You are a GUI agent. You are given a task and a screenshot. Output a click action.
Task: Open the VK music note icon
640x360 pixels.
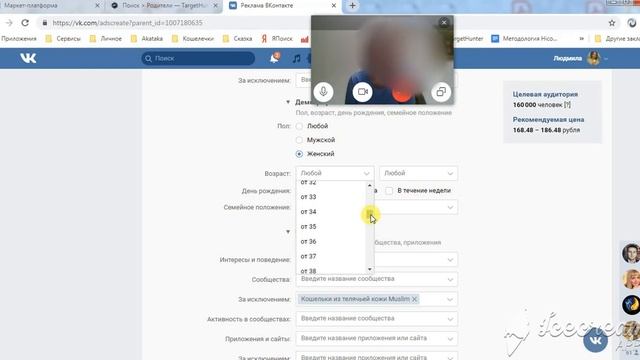297,58
